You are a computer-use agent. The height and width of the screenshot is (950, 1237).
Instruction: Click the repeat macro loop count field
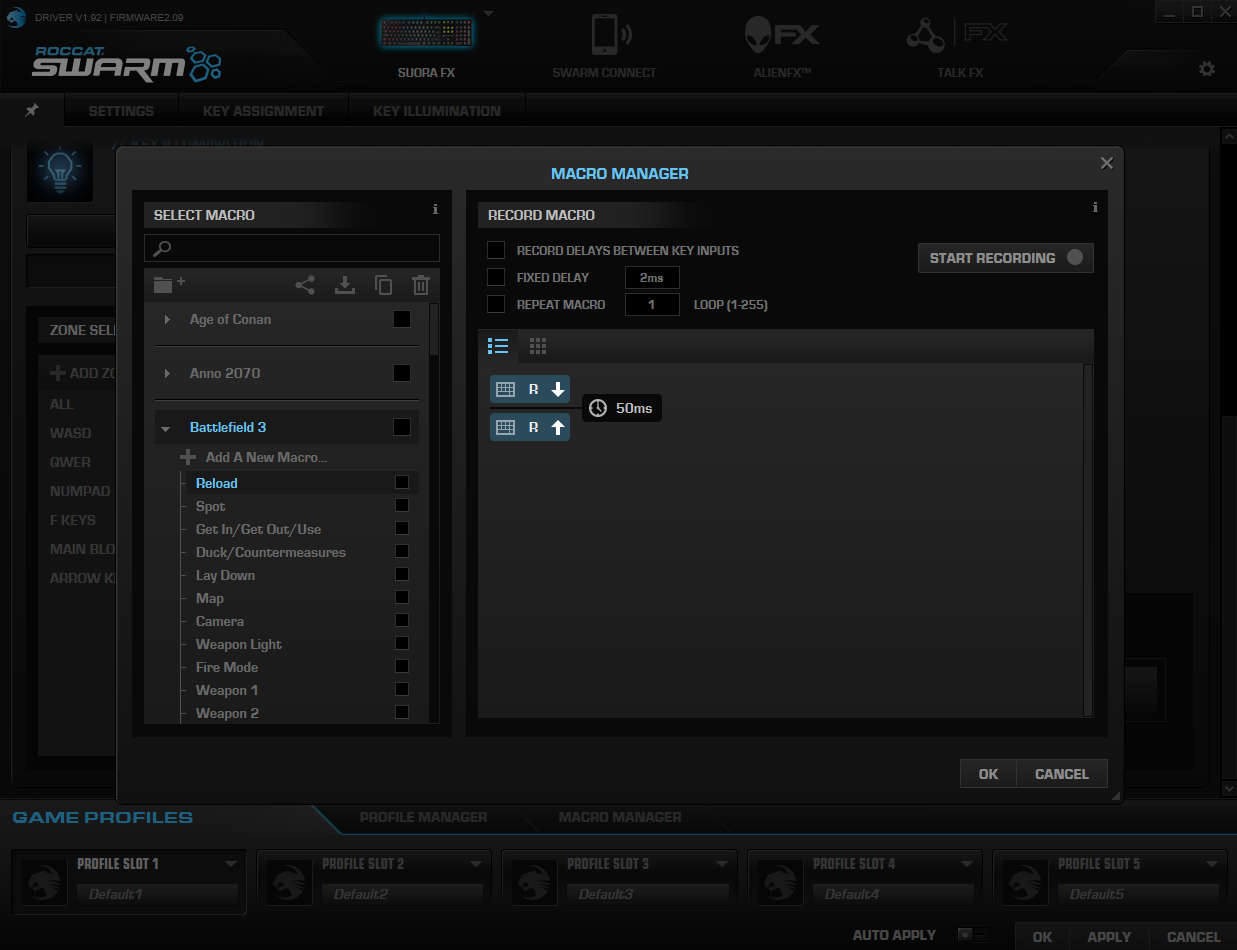tap(652, 304)
